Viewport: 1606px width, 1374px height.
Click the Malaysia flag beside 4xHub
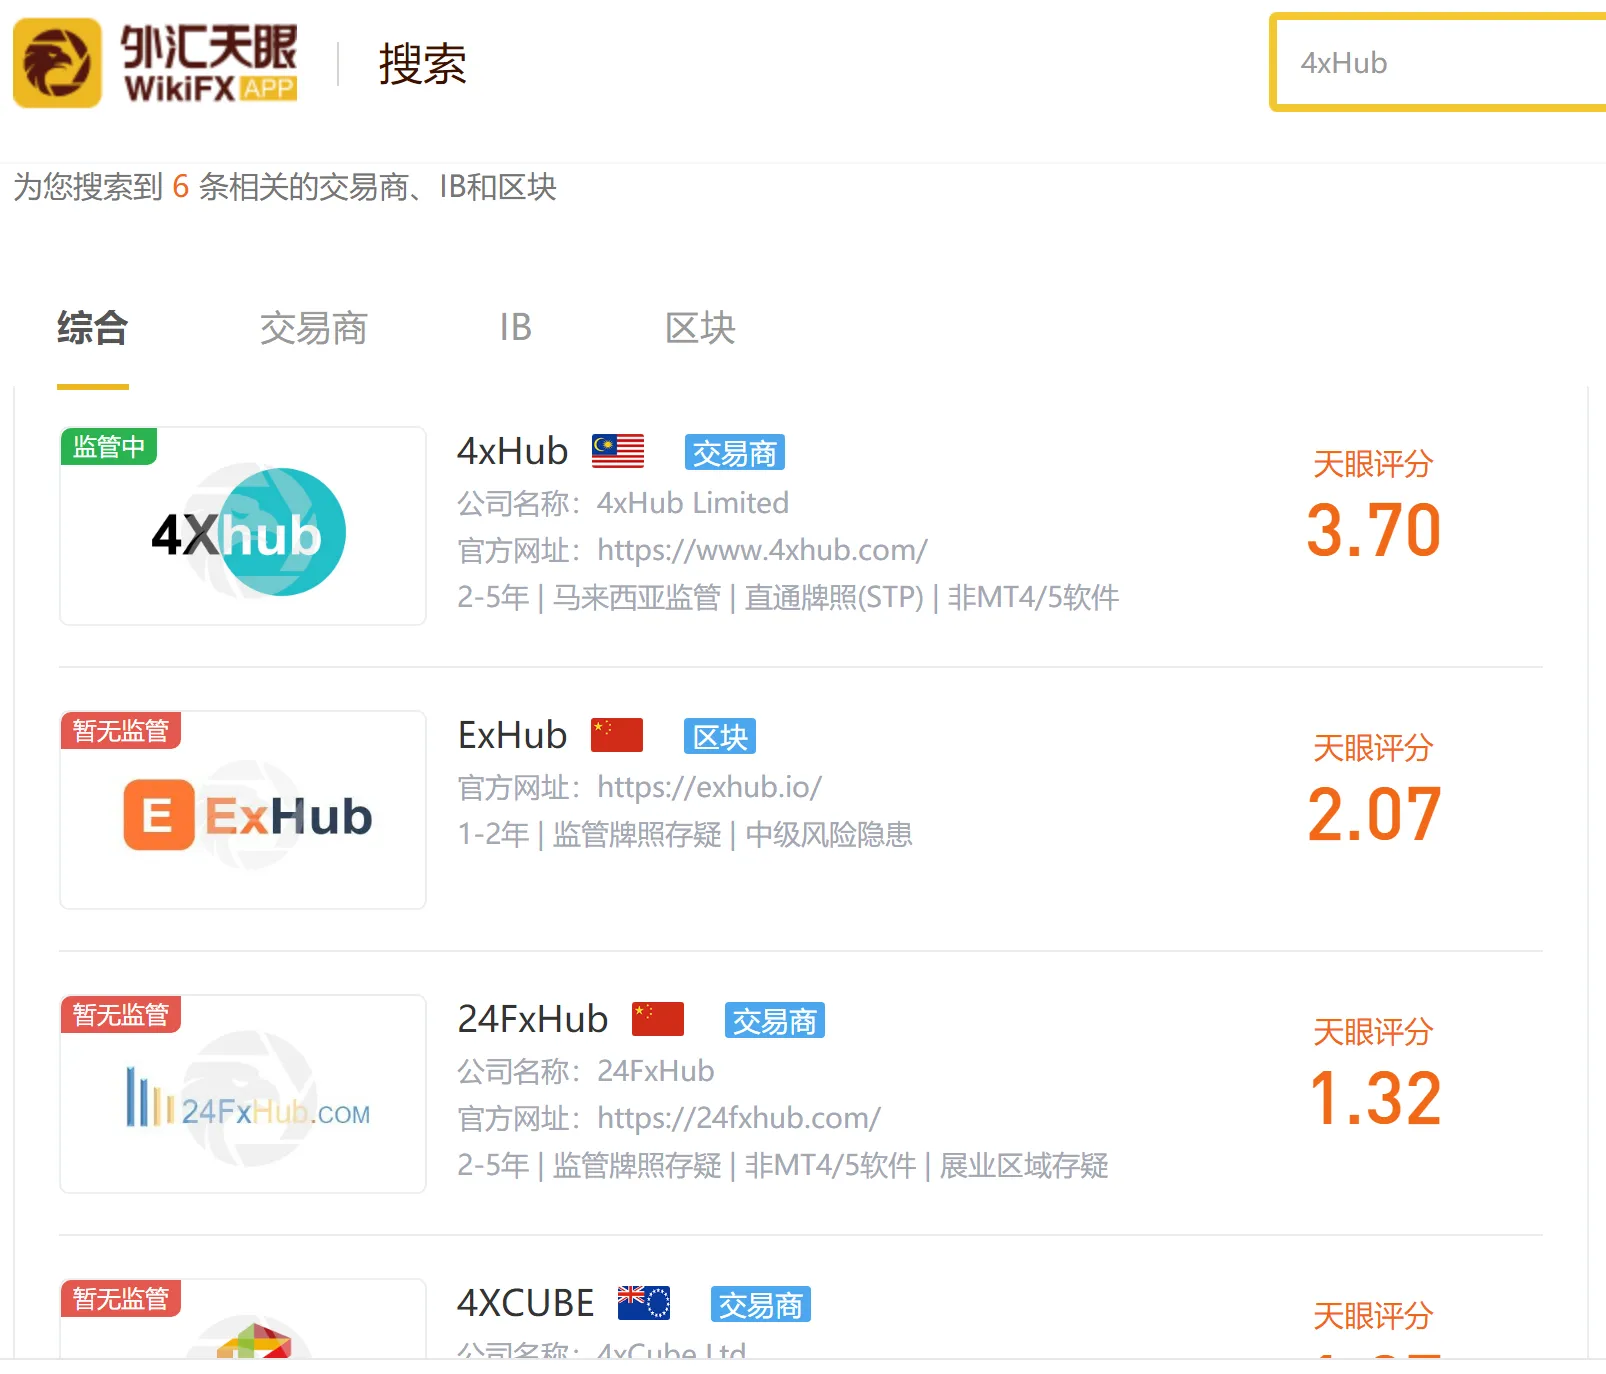pos(618,452)
